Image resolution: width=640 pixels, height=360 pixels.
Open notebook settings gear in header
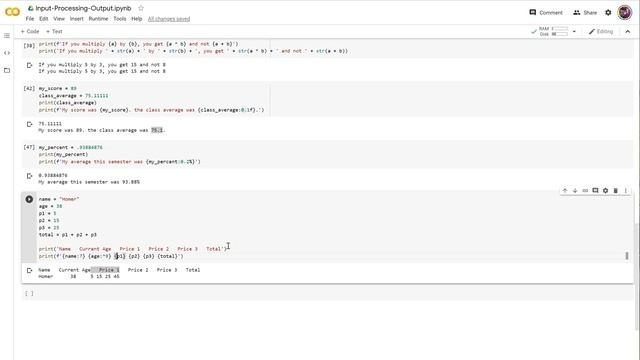point(608,13)
